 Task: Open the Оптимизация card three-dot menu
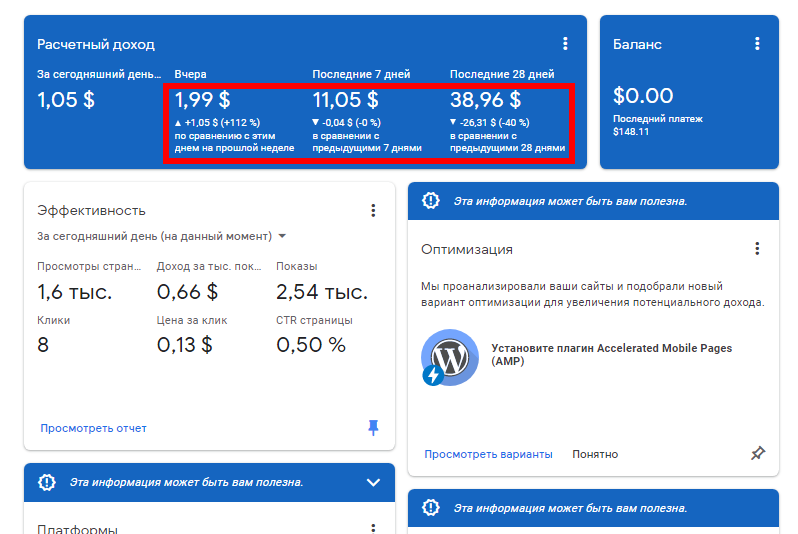click(757, 249)
